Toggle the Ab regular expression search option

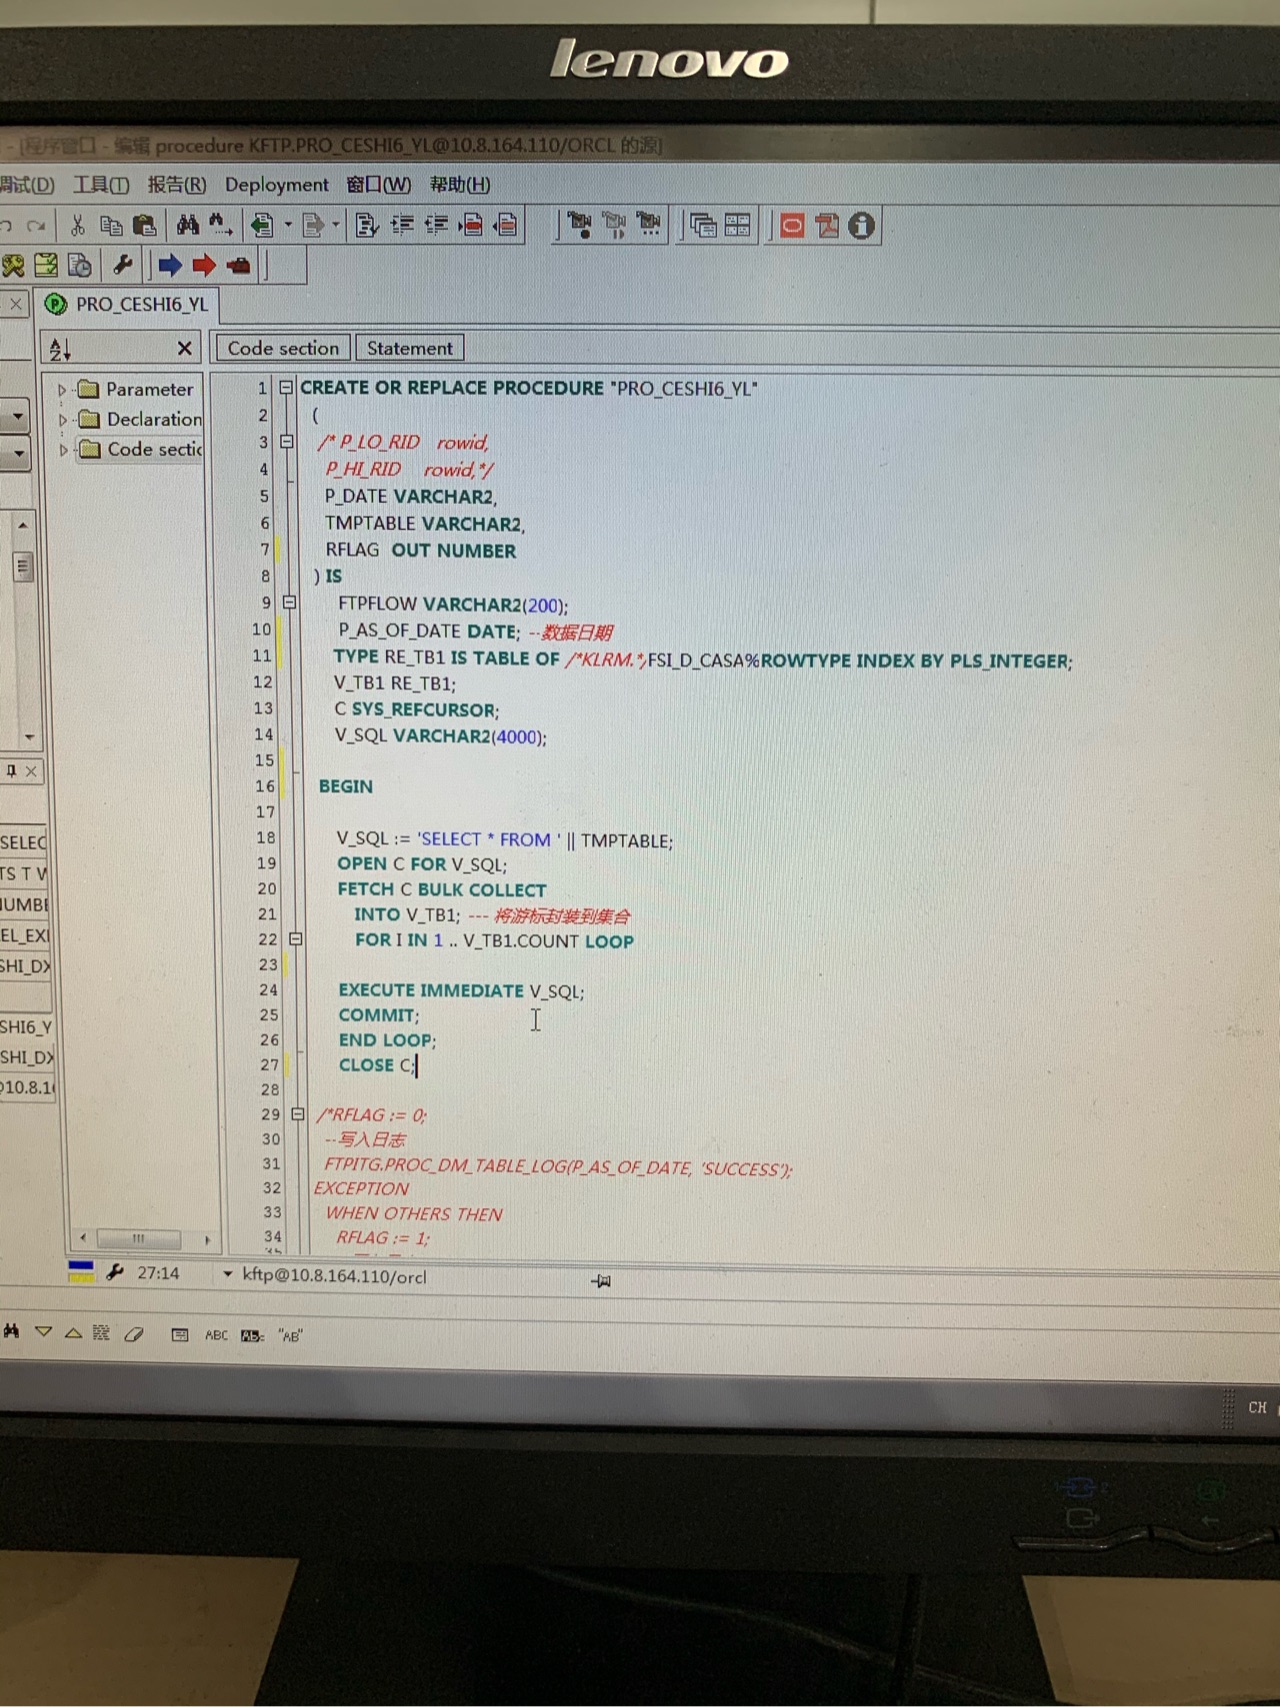click(252, 1336)
